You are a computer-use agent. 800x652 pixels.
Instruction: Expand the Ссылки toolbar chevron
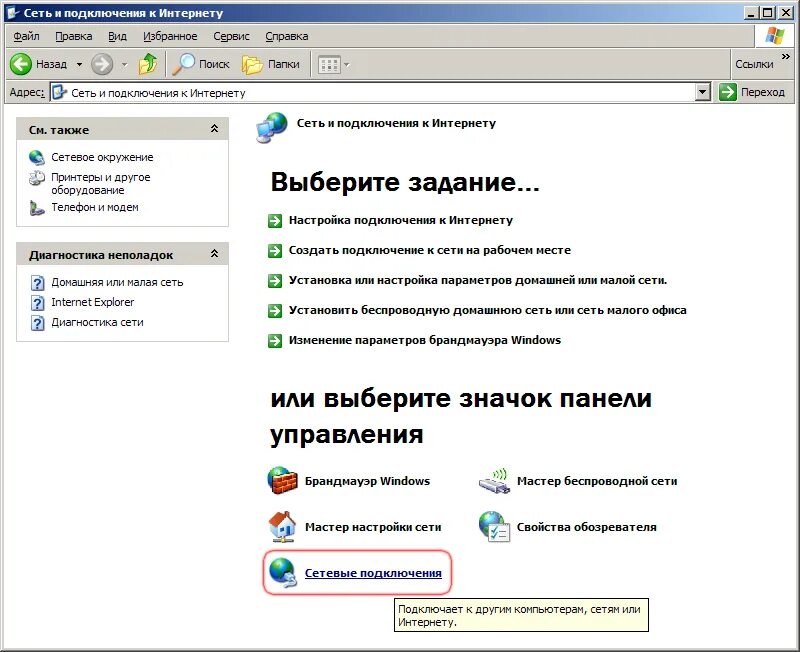(x=786, y=56)
